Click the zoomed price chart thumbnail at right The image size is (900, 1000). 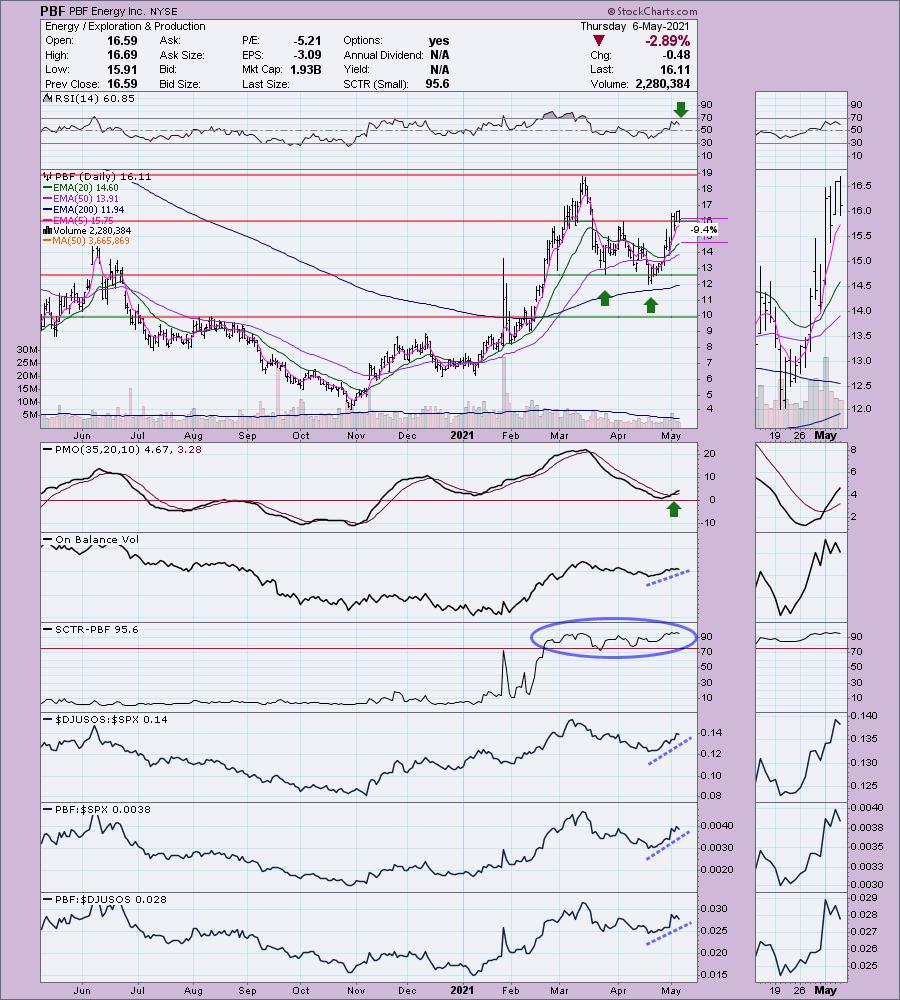tap(801, 299)
